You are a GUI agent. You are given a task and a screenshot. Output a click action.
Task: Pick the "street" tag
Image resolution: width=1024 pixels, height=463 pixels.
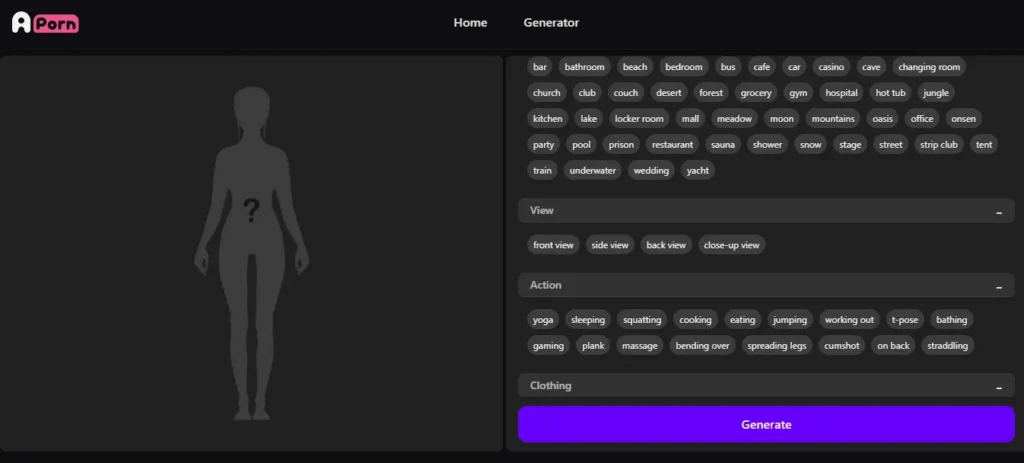(891, 145)
